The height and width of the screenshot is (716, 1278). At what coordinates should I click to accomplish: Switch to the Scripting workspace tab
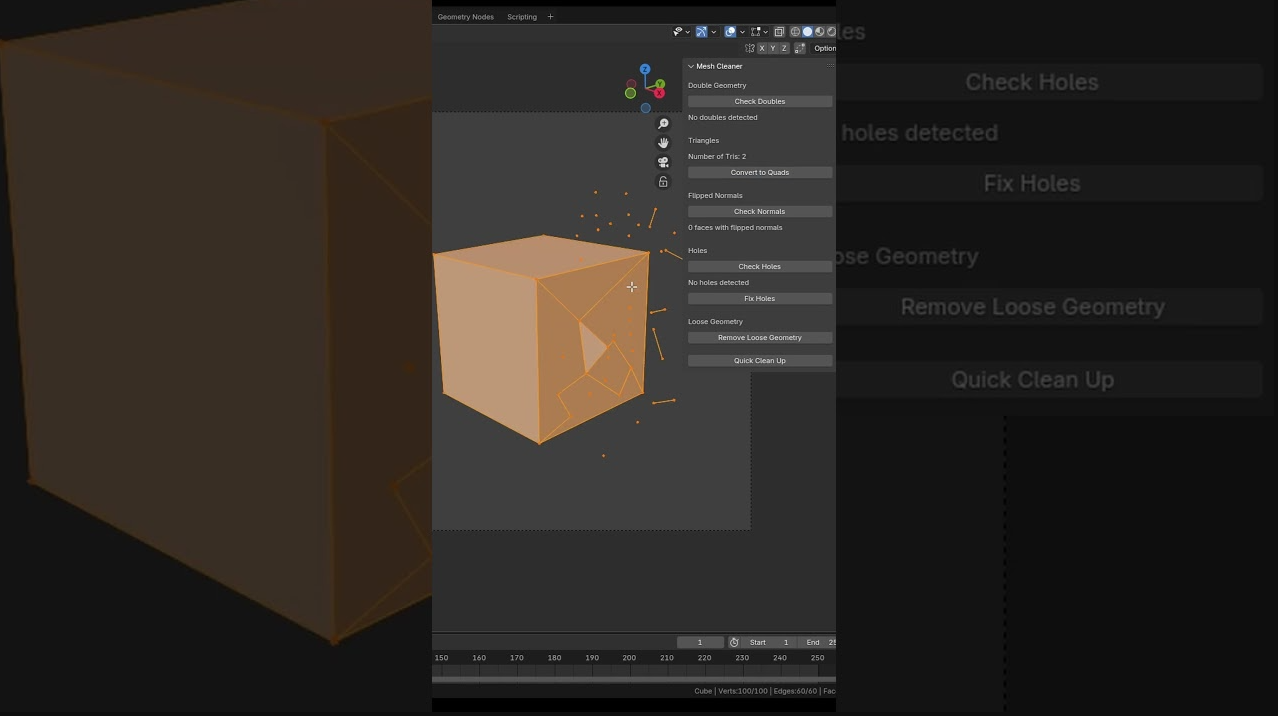point(522,17)
